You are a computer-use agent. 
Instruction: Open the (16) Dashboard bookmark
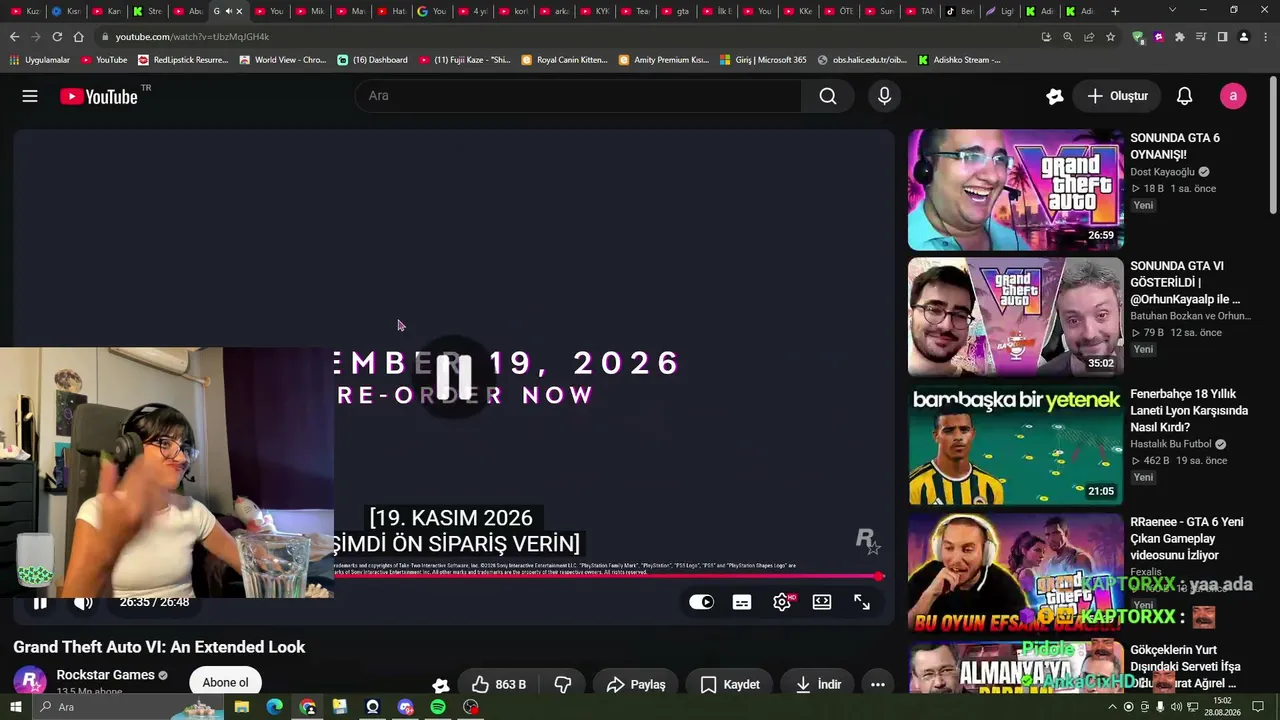coord(373,60)
